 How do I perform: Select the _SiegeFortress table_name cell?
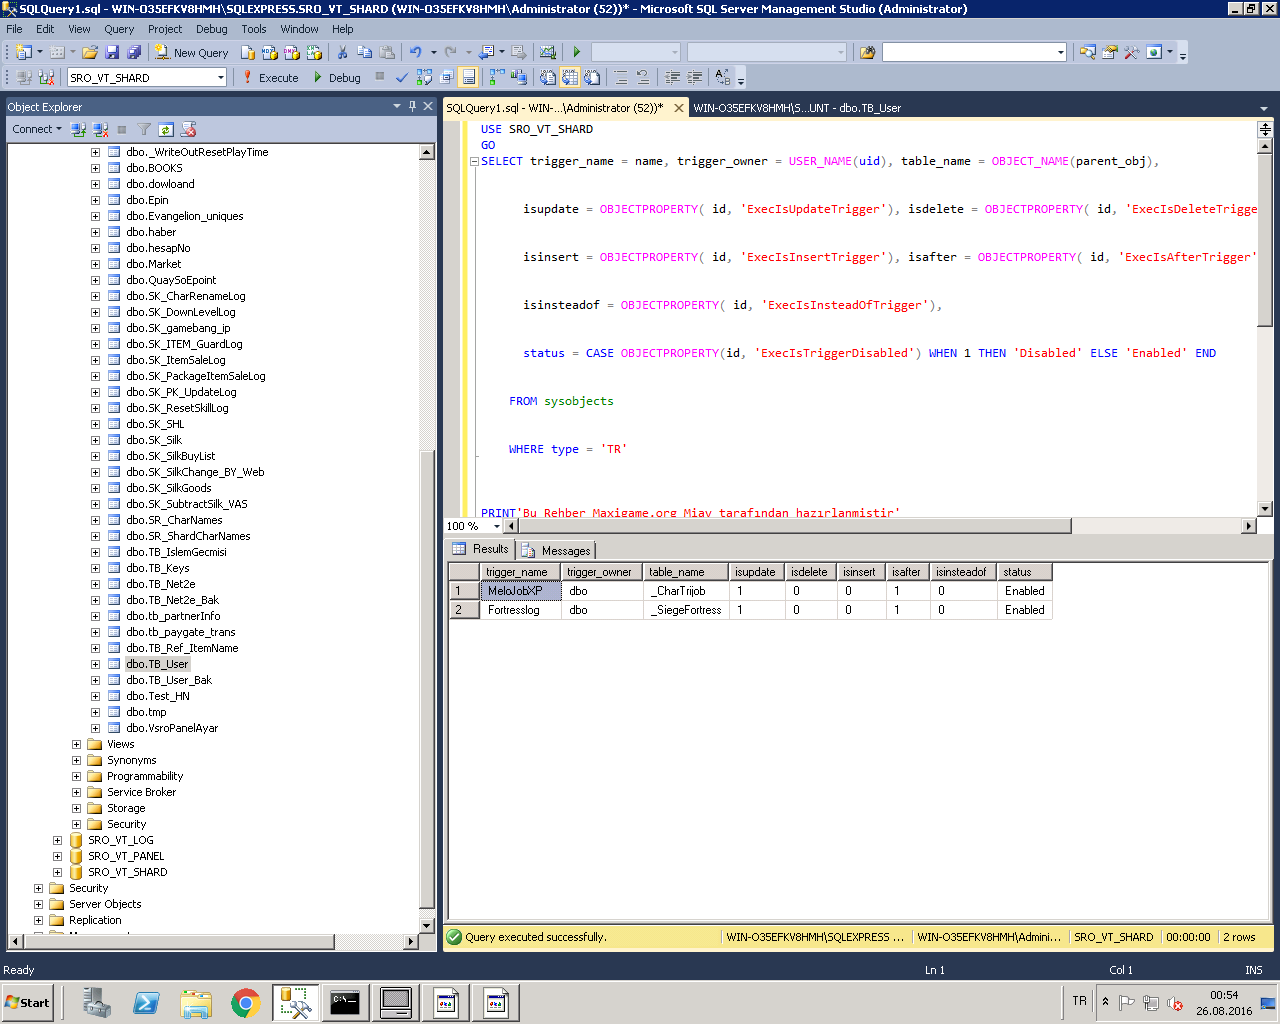[686, 610]
